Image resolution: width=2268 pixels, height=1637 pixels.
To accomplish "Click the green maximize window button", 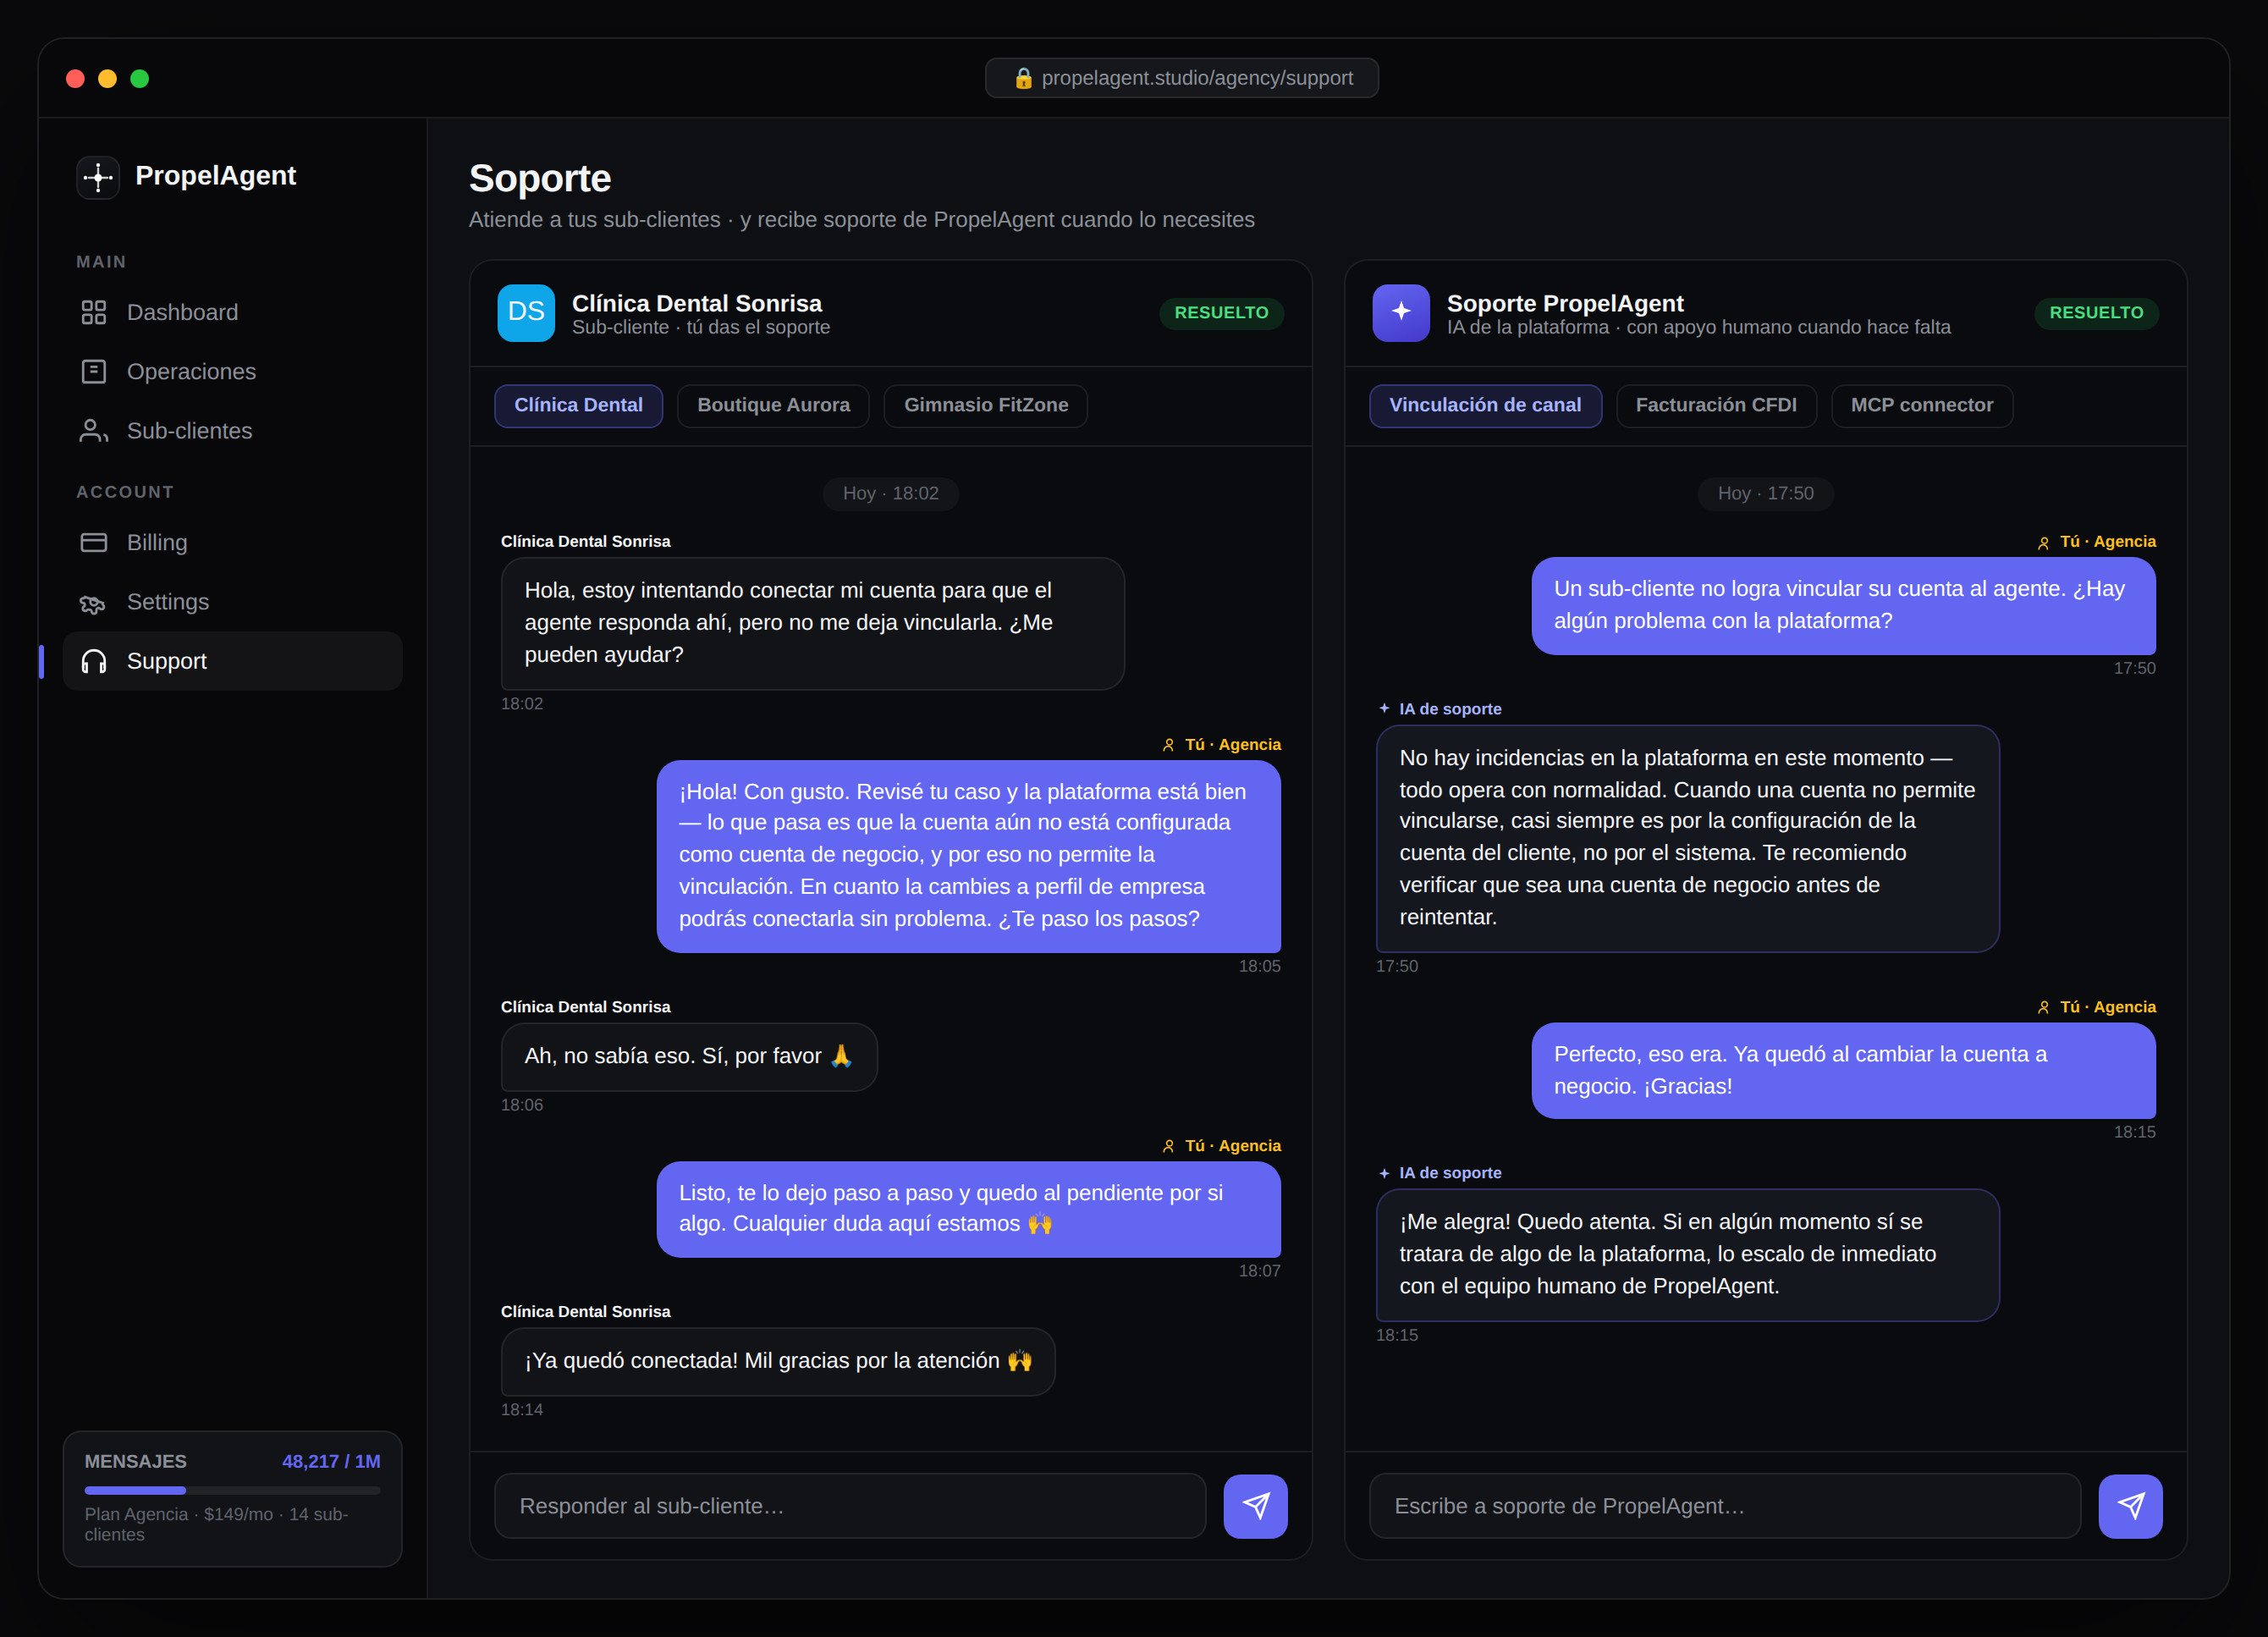I will click(140, 78).
